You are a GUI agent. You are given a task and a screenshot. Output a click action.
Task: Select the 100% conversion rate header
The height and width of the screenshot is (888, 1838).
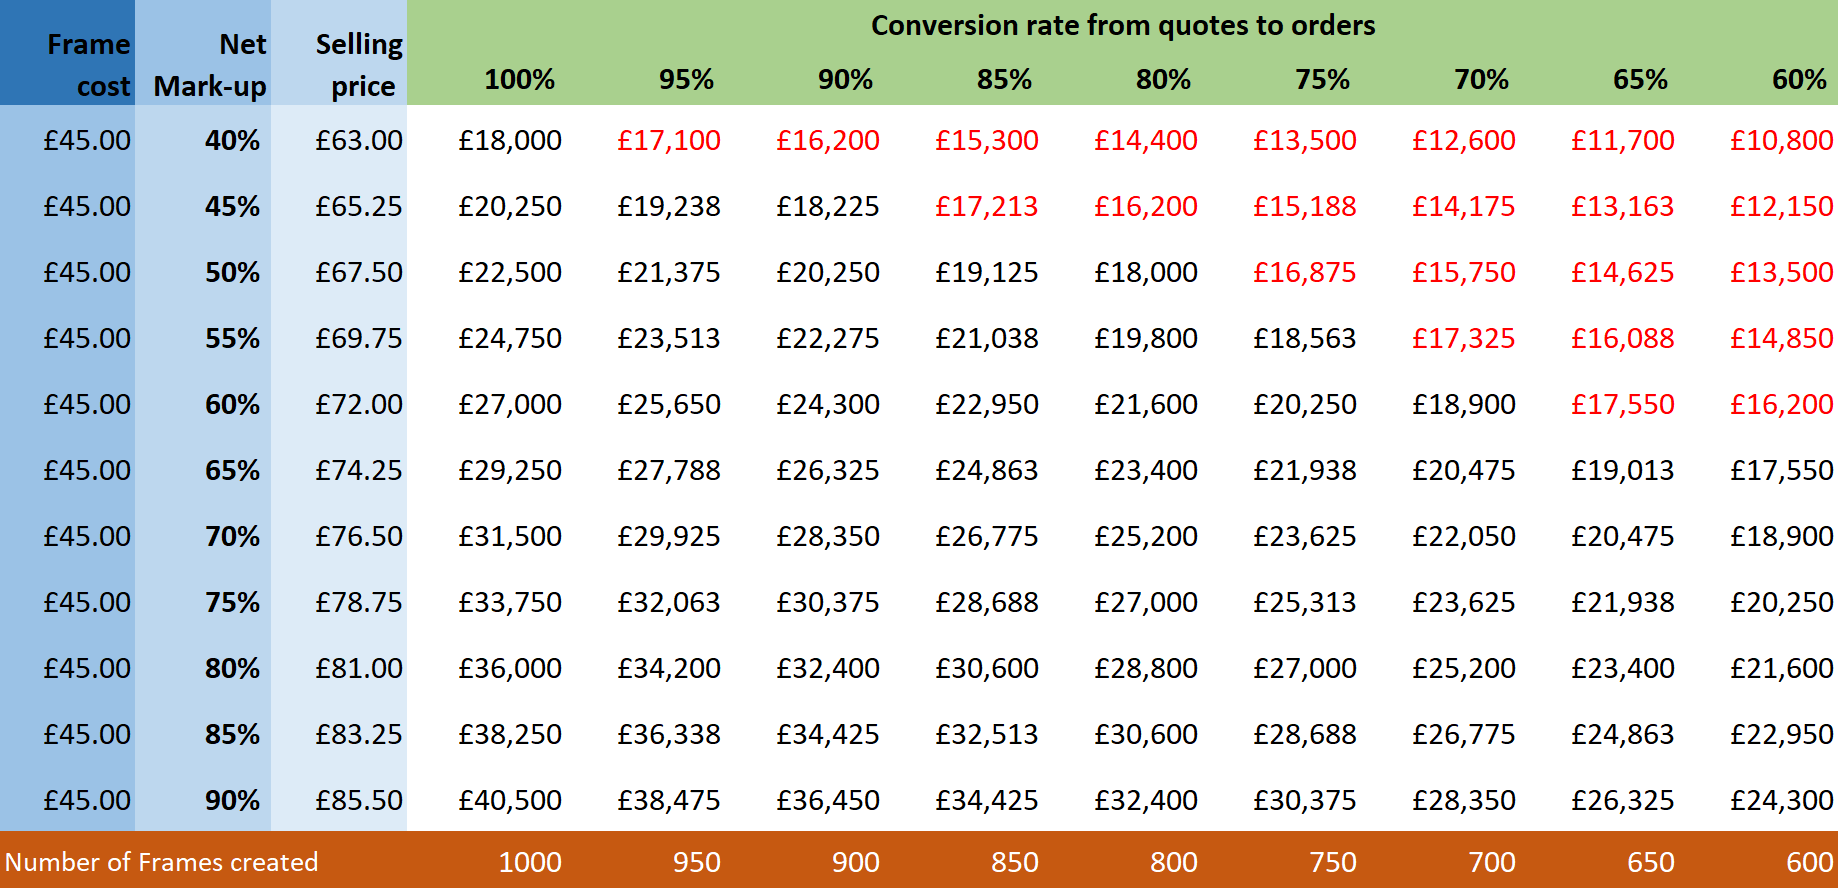pos(520,80)
